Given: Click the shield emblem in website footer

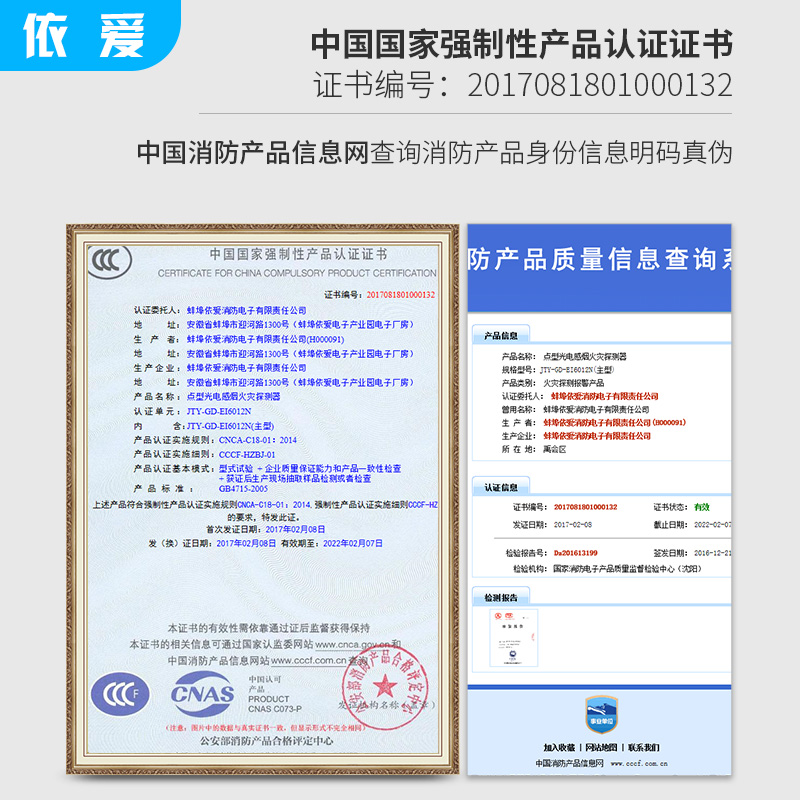Looking at the screenshot, I should pos(602,714).
